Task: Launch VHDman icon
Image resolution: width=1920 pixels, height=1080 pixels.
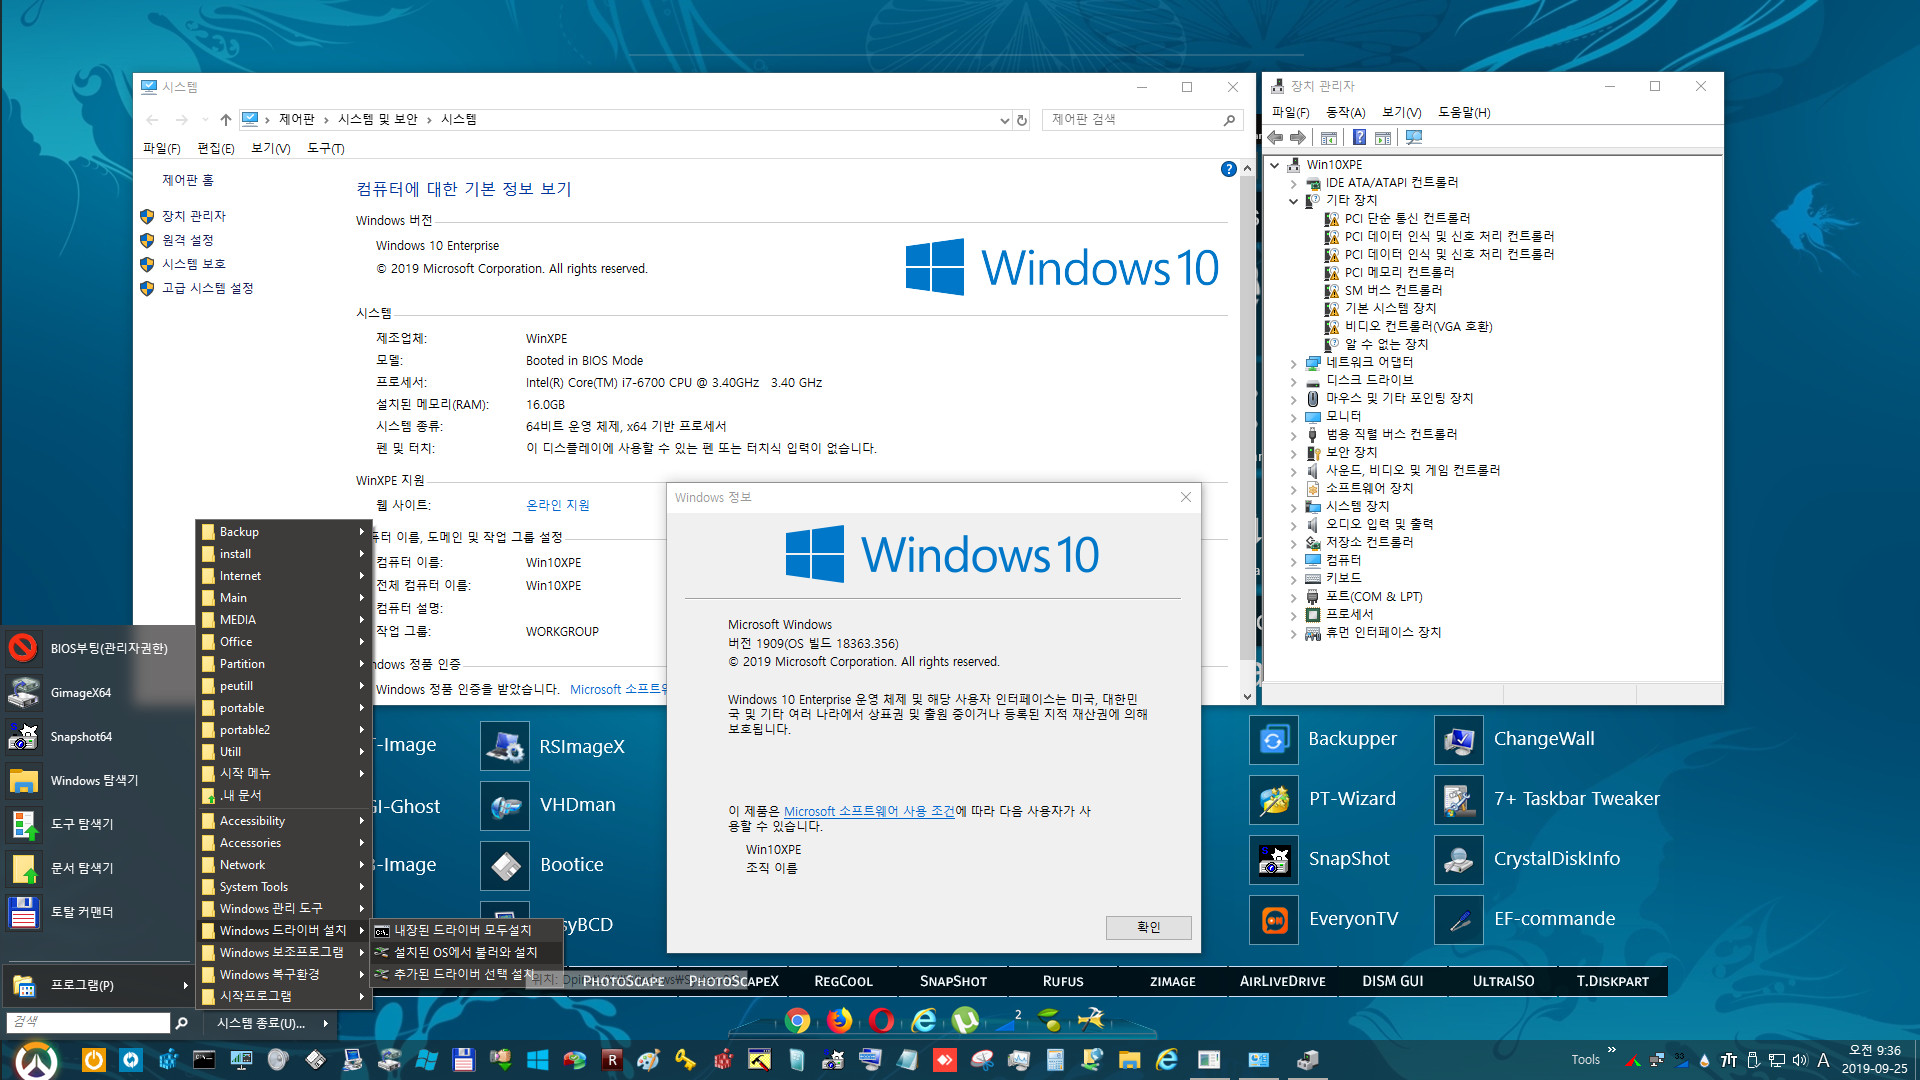Action: pyautogui.click(x=505, y=806)
